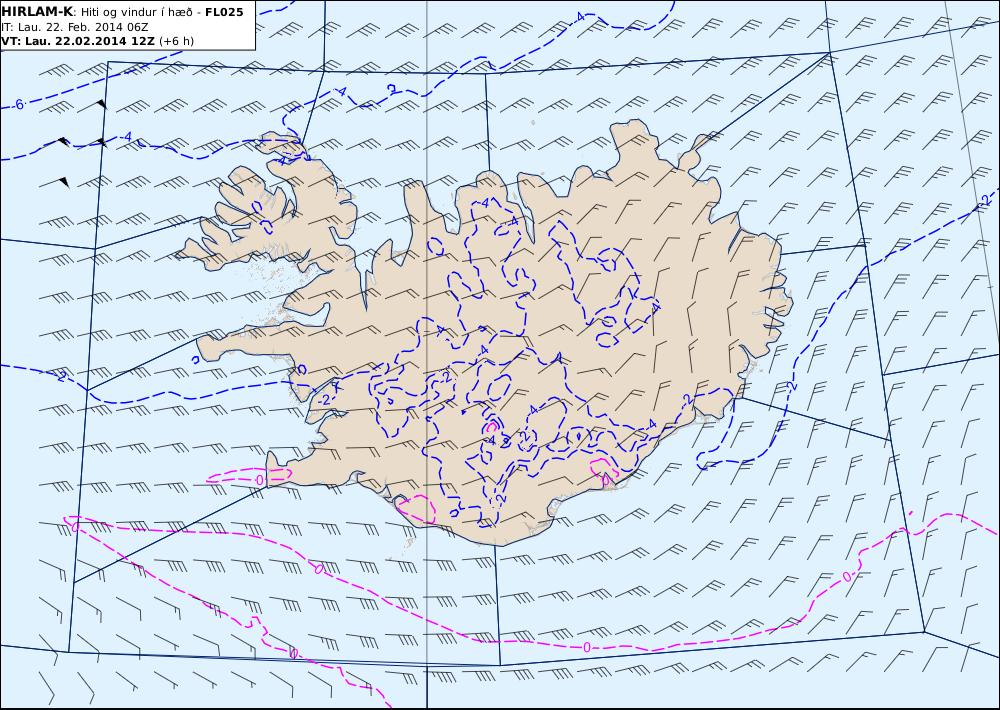
Task: Click the "Hiti og vindur í hæð" title
Action: click(x=138, y=13)
